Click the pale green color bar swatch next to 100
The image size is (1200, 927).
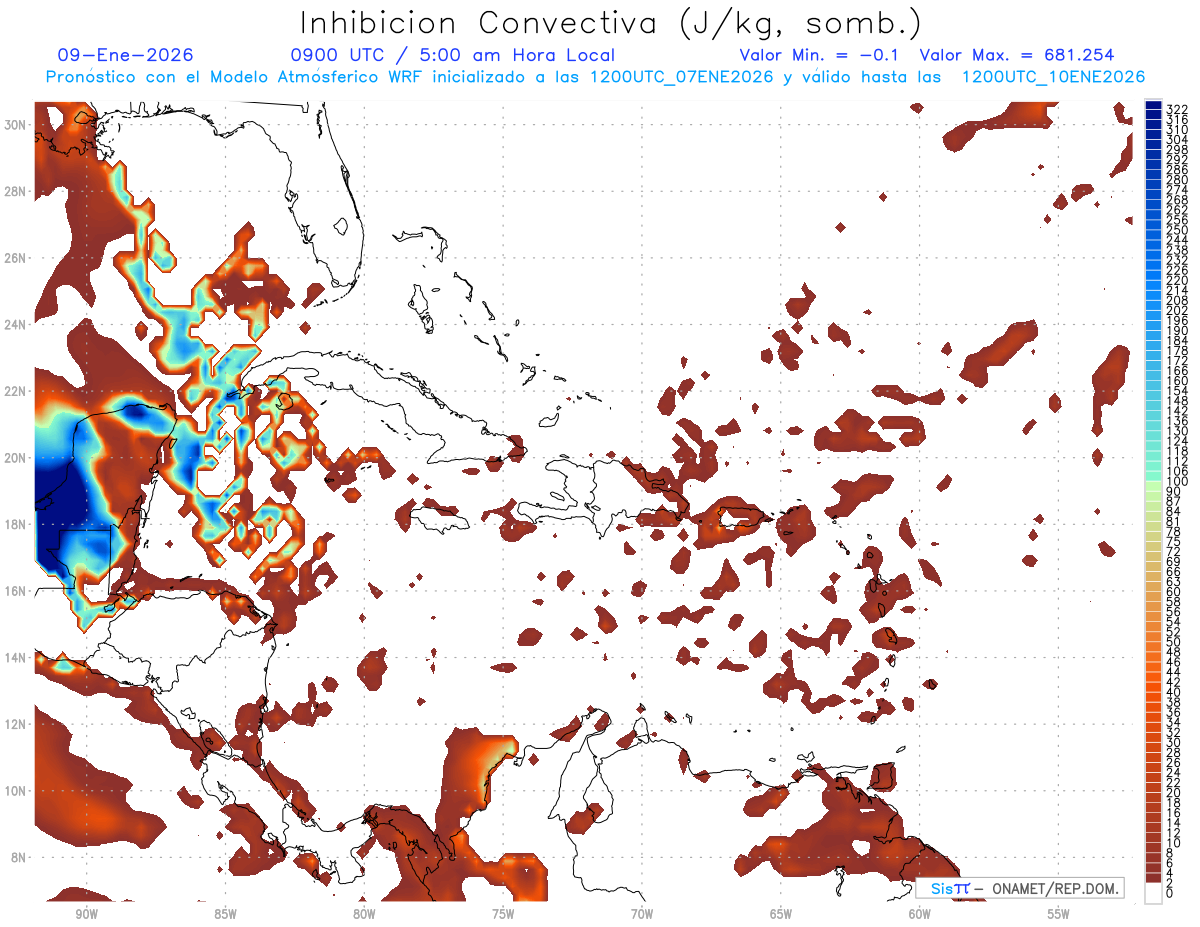pos(1154,485)
